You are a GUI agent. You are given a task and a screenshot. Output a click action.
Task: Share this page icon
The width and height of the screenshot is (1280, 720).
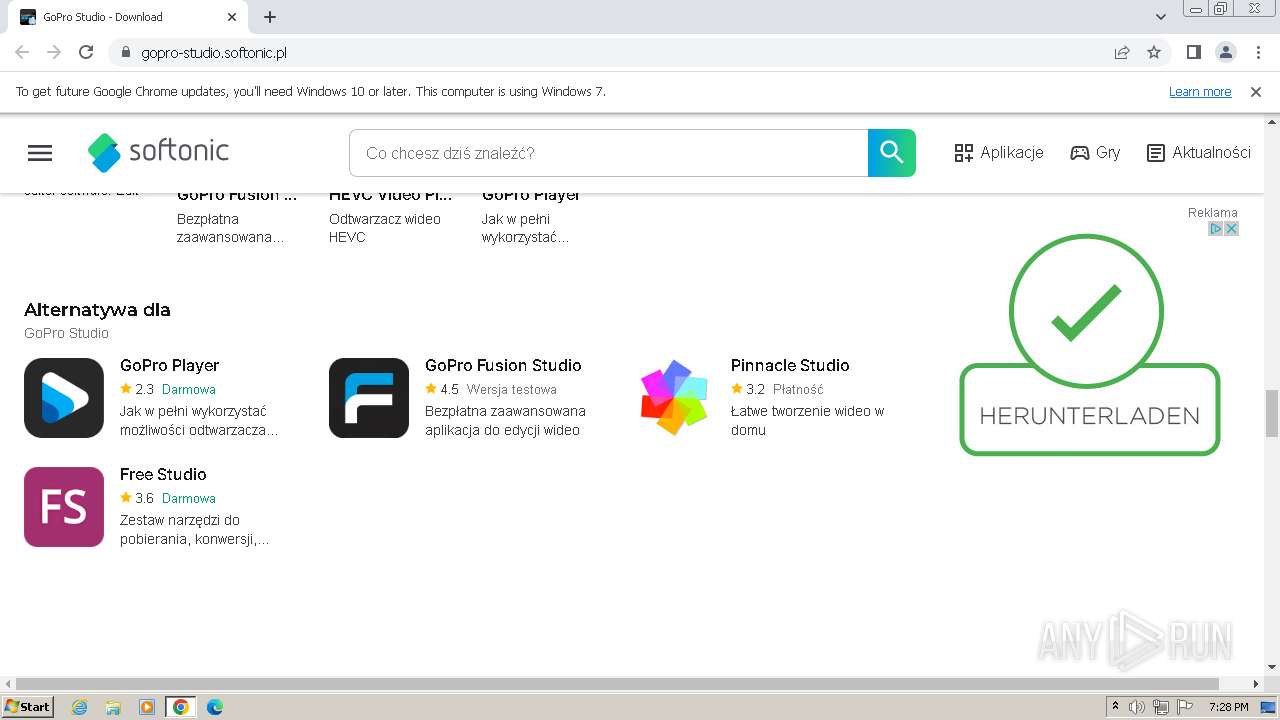point(1122,53)
